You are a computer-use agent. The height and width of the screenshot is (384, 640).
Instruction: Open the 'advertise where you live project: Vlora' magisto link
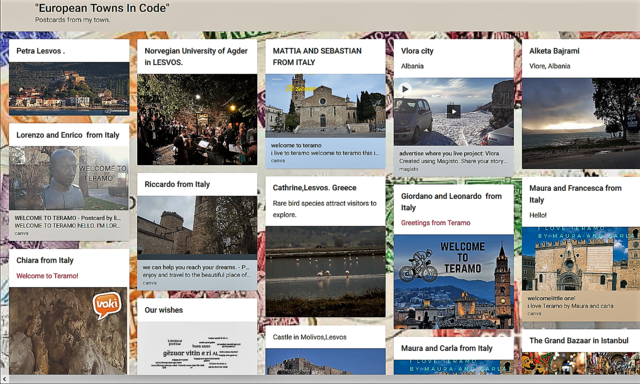453,160
